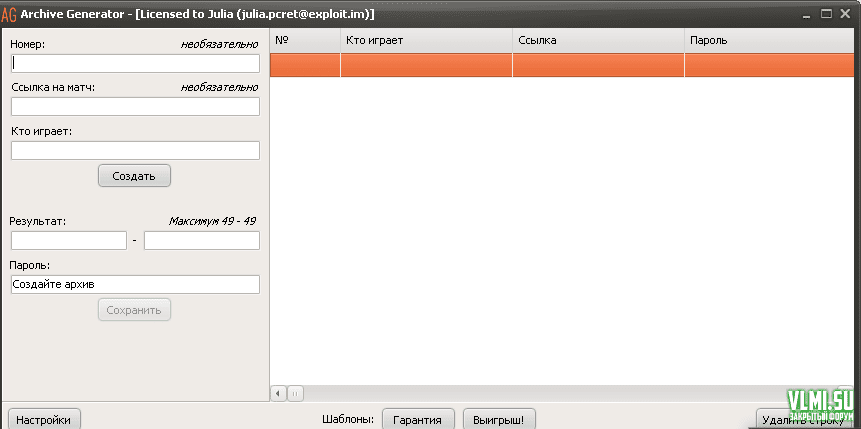This screenshot has height=429, width=861.
Task: Click the Сохранить button
Action: click(x=134, y=310)
